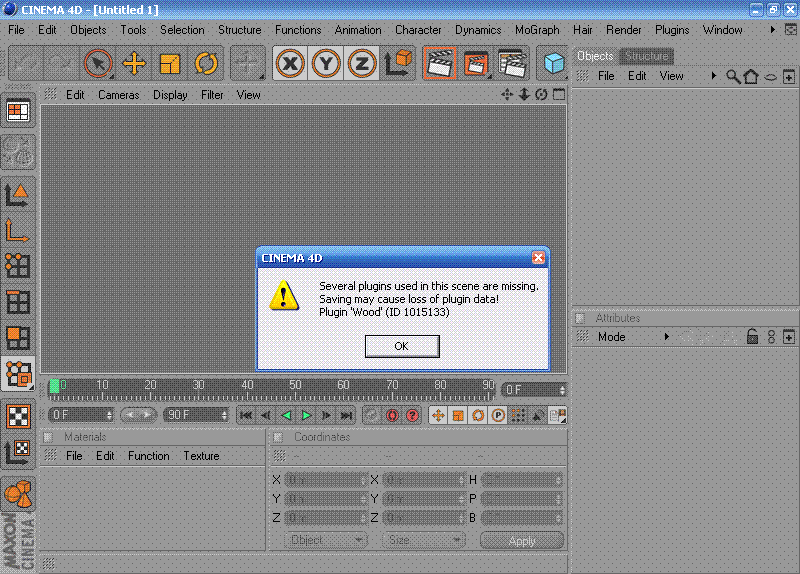Select the Scale tool
This screenshot has height=574, width=800.
click(170, 64)
